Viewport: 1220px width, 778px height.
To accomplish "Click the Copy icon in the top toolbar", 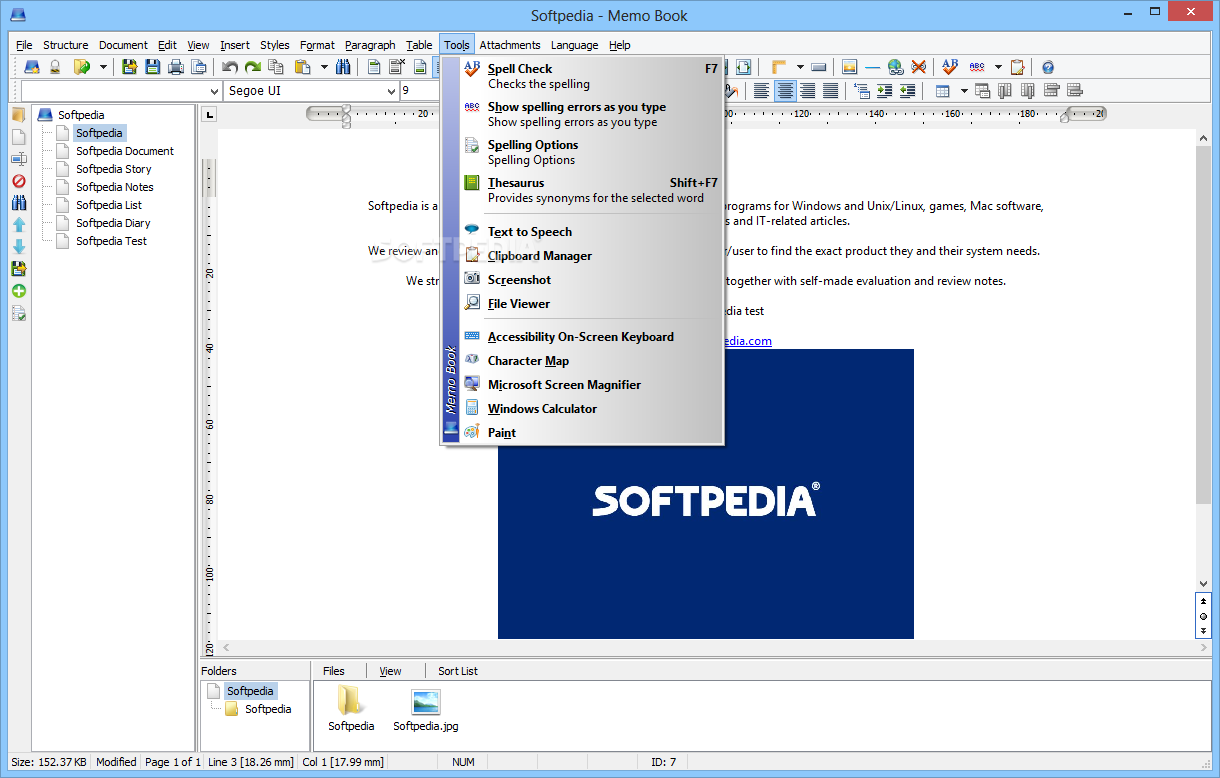I will point(275,67).
